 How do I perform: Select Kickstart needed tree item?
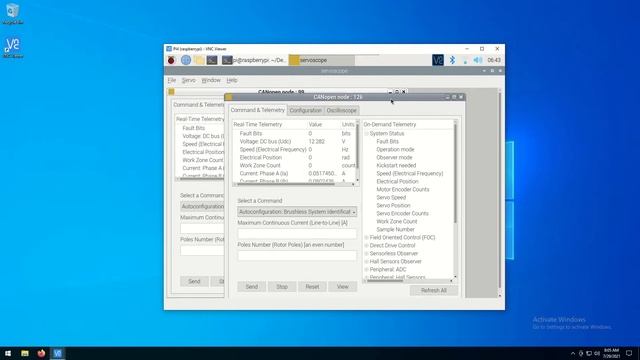pyautogui.click(x=396, y=165)
